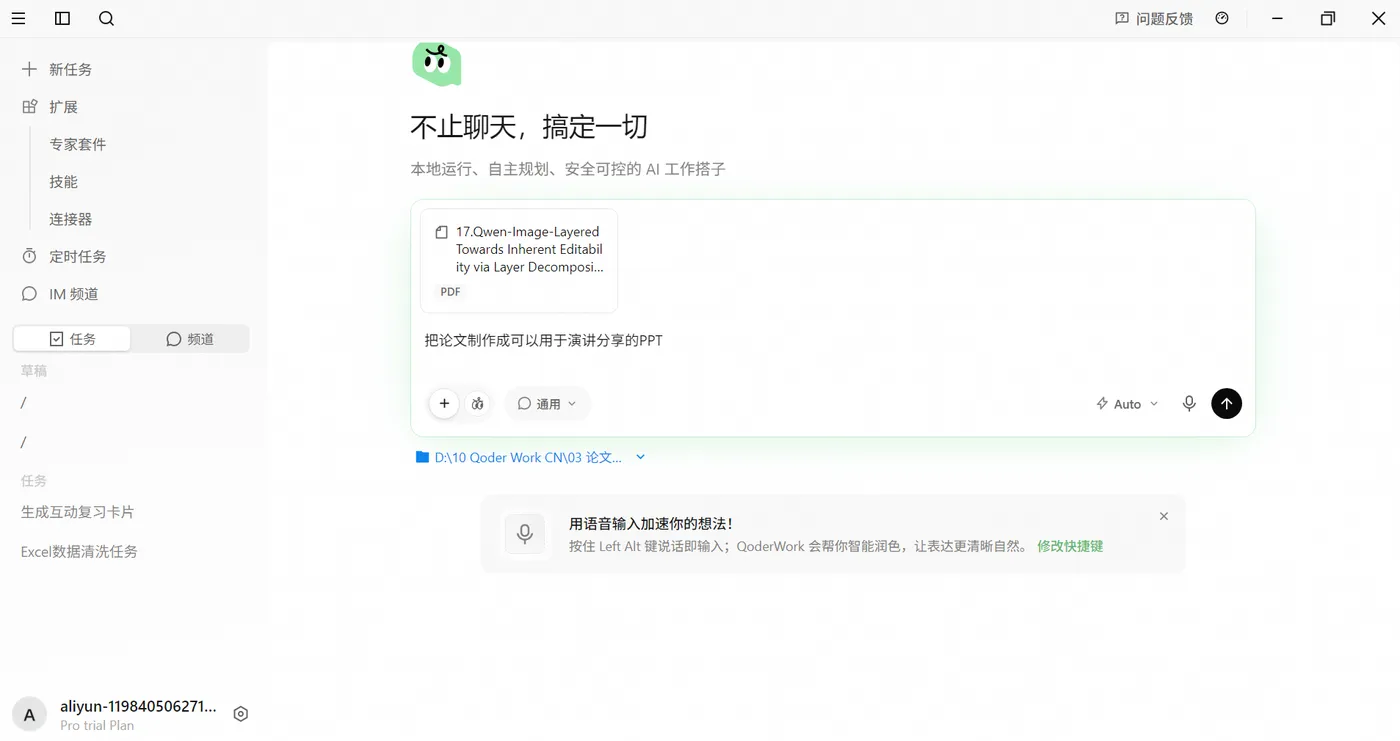Select 连接器 in sidebar
Screen dimensions: 1400x741
[70, 219]
